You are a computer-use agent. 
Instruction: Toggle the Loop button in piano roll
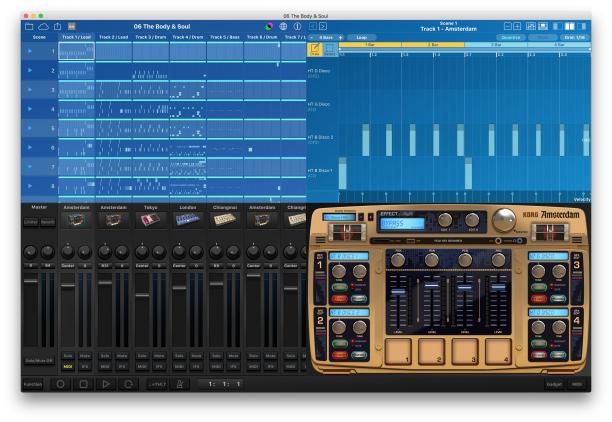click(361, 37)
